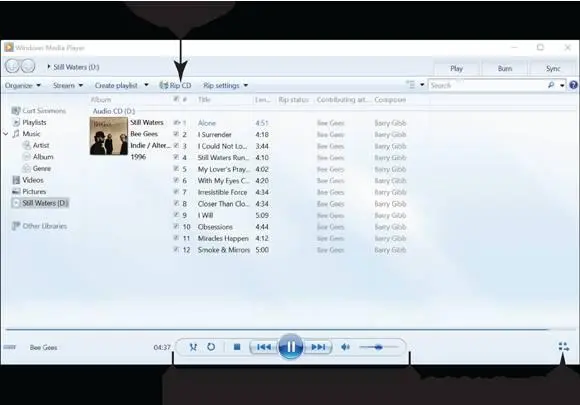The image size is (580, 405).
Task: Click the search magnifier icon
Action: tap(551, 85)
